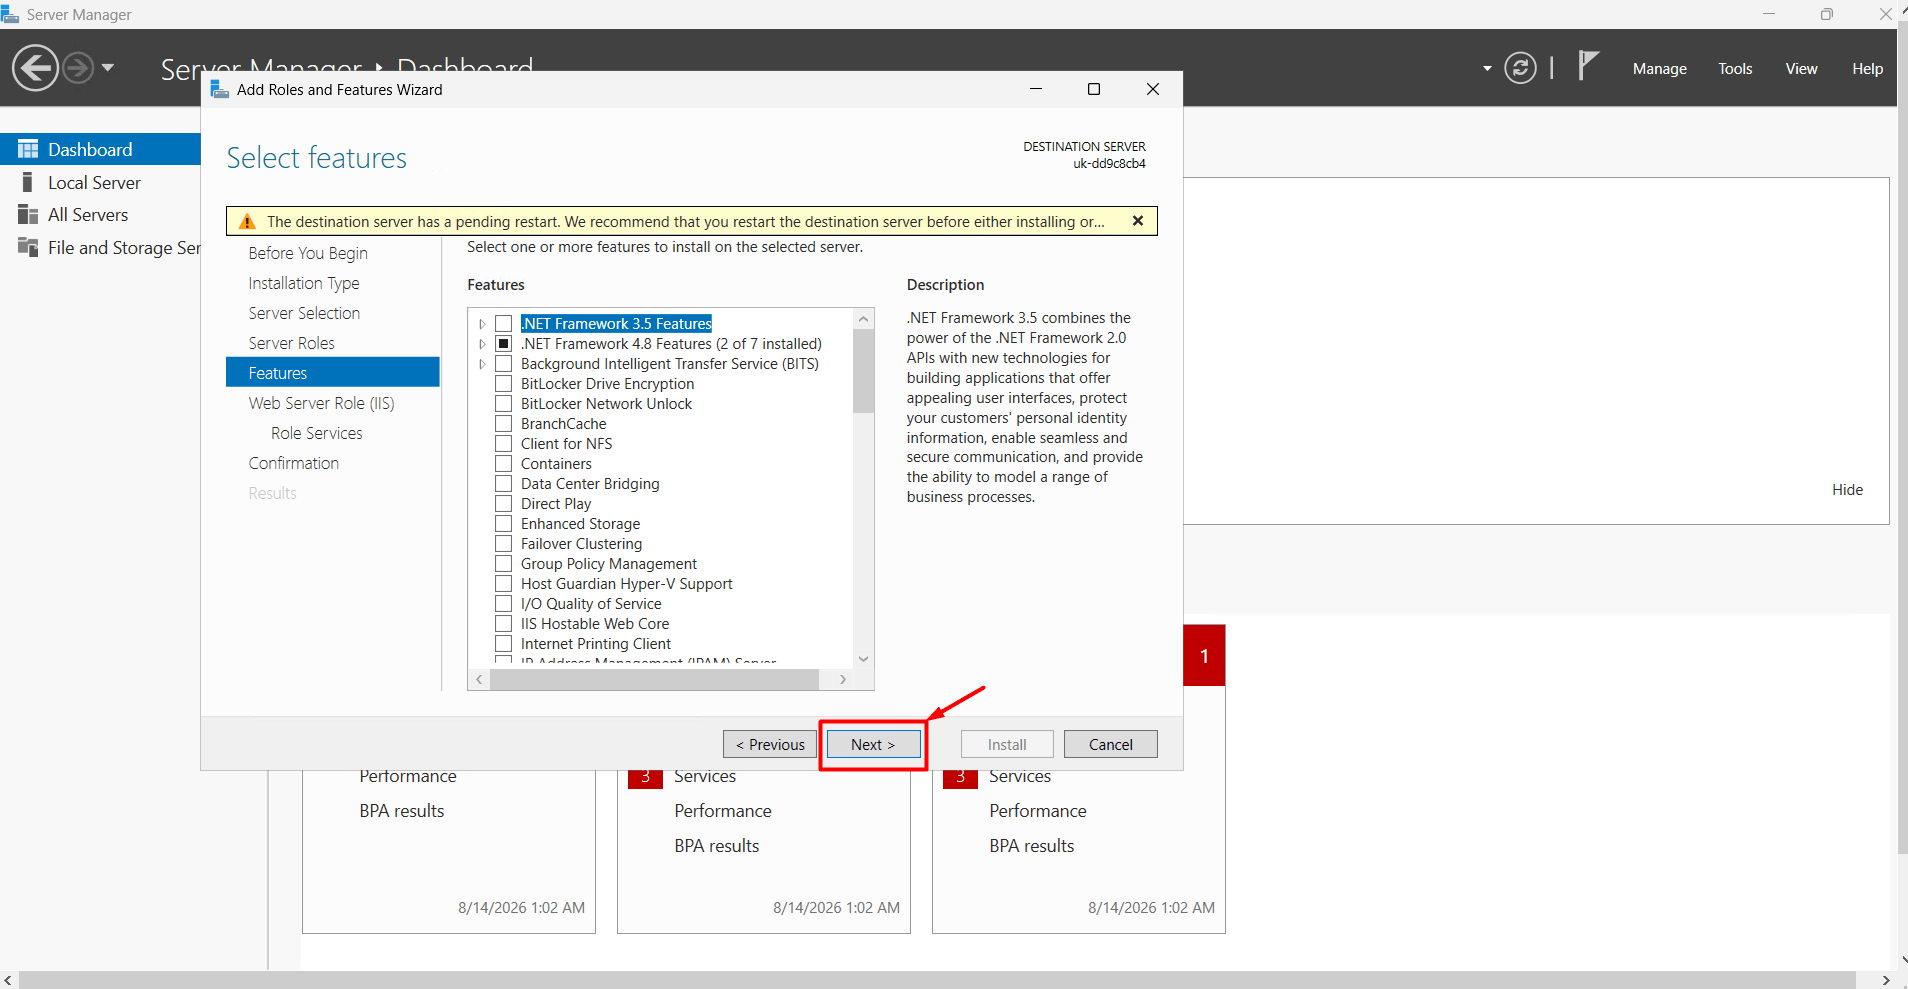
Task: Click the main window bottom scrollbar left arrow
Action: 8,980
